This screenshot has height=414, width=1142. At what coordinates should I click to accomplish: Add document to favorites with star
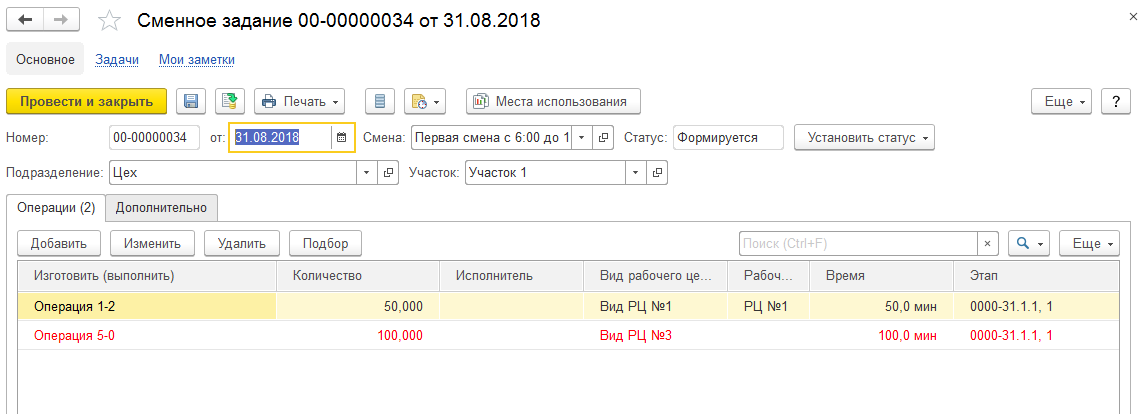click(111, 21)
